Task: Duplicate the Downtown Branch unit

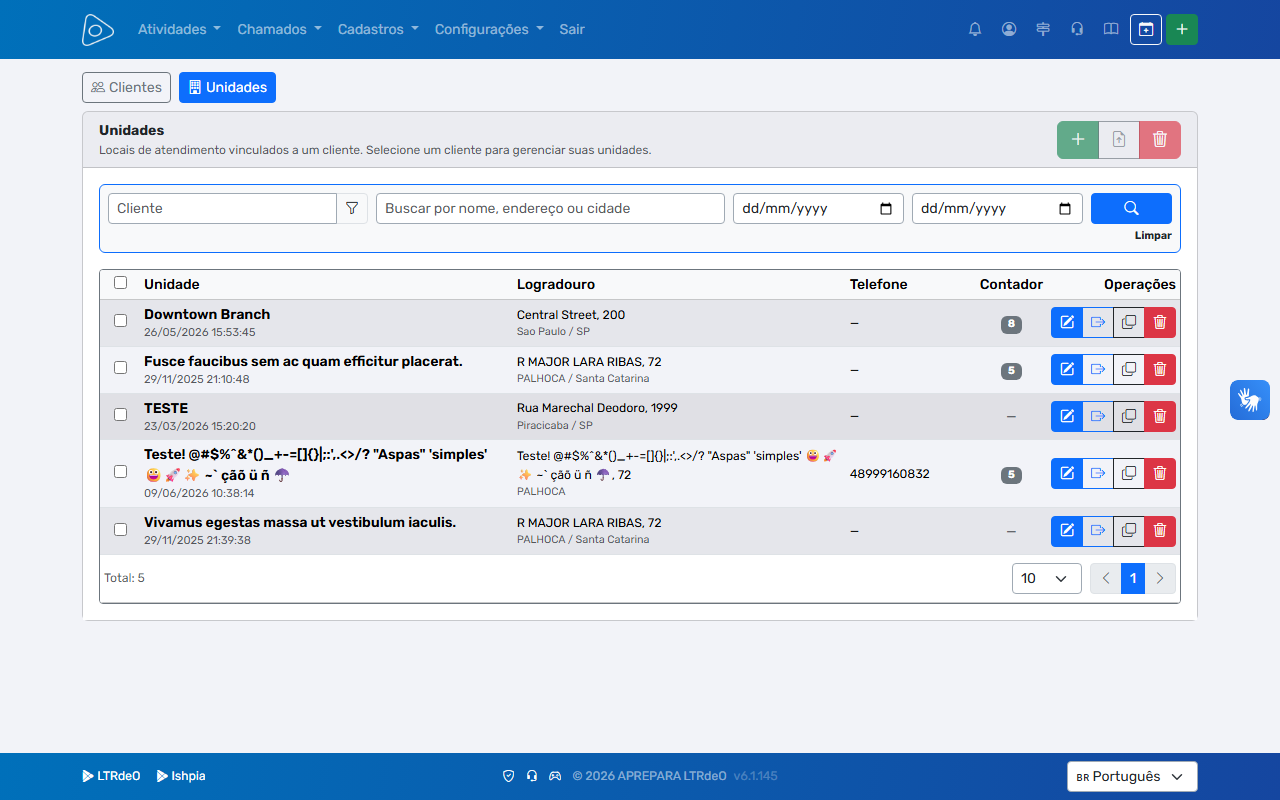Action: [1129, 322]
